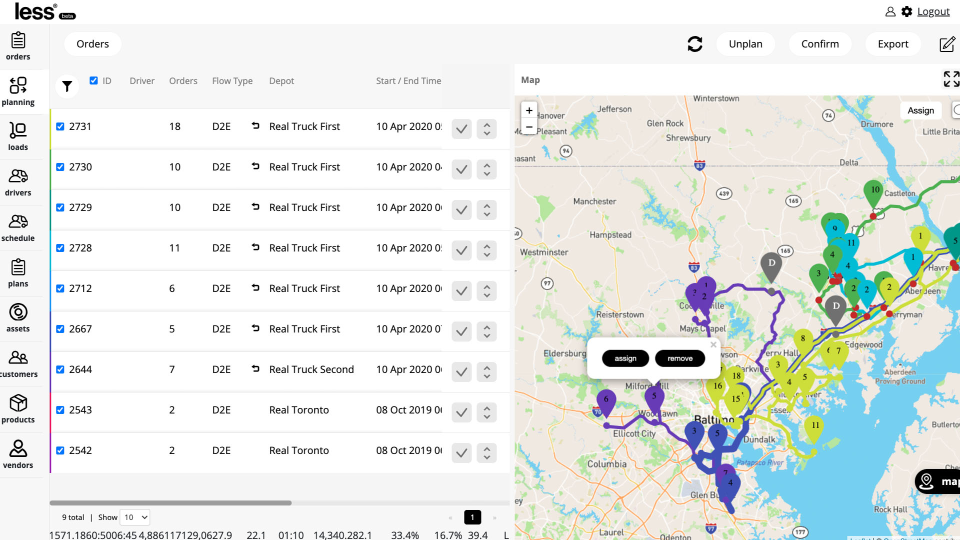Expand the row details for route 2712
The height and width of the screenshot is (540, 960).
click(487, 291)
